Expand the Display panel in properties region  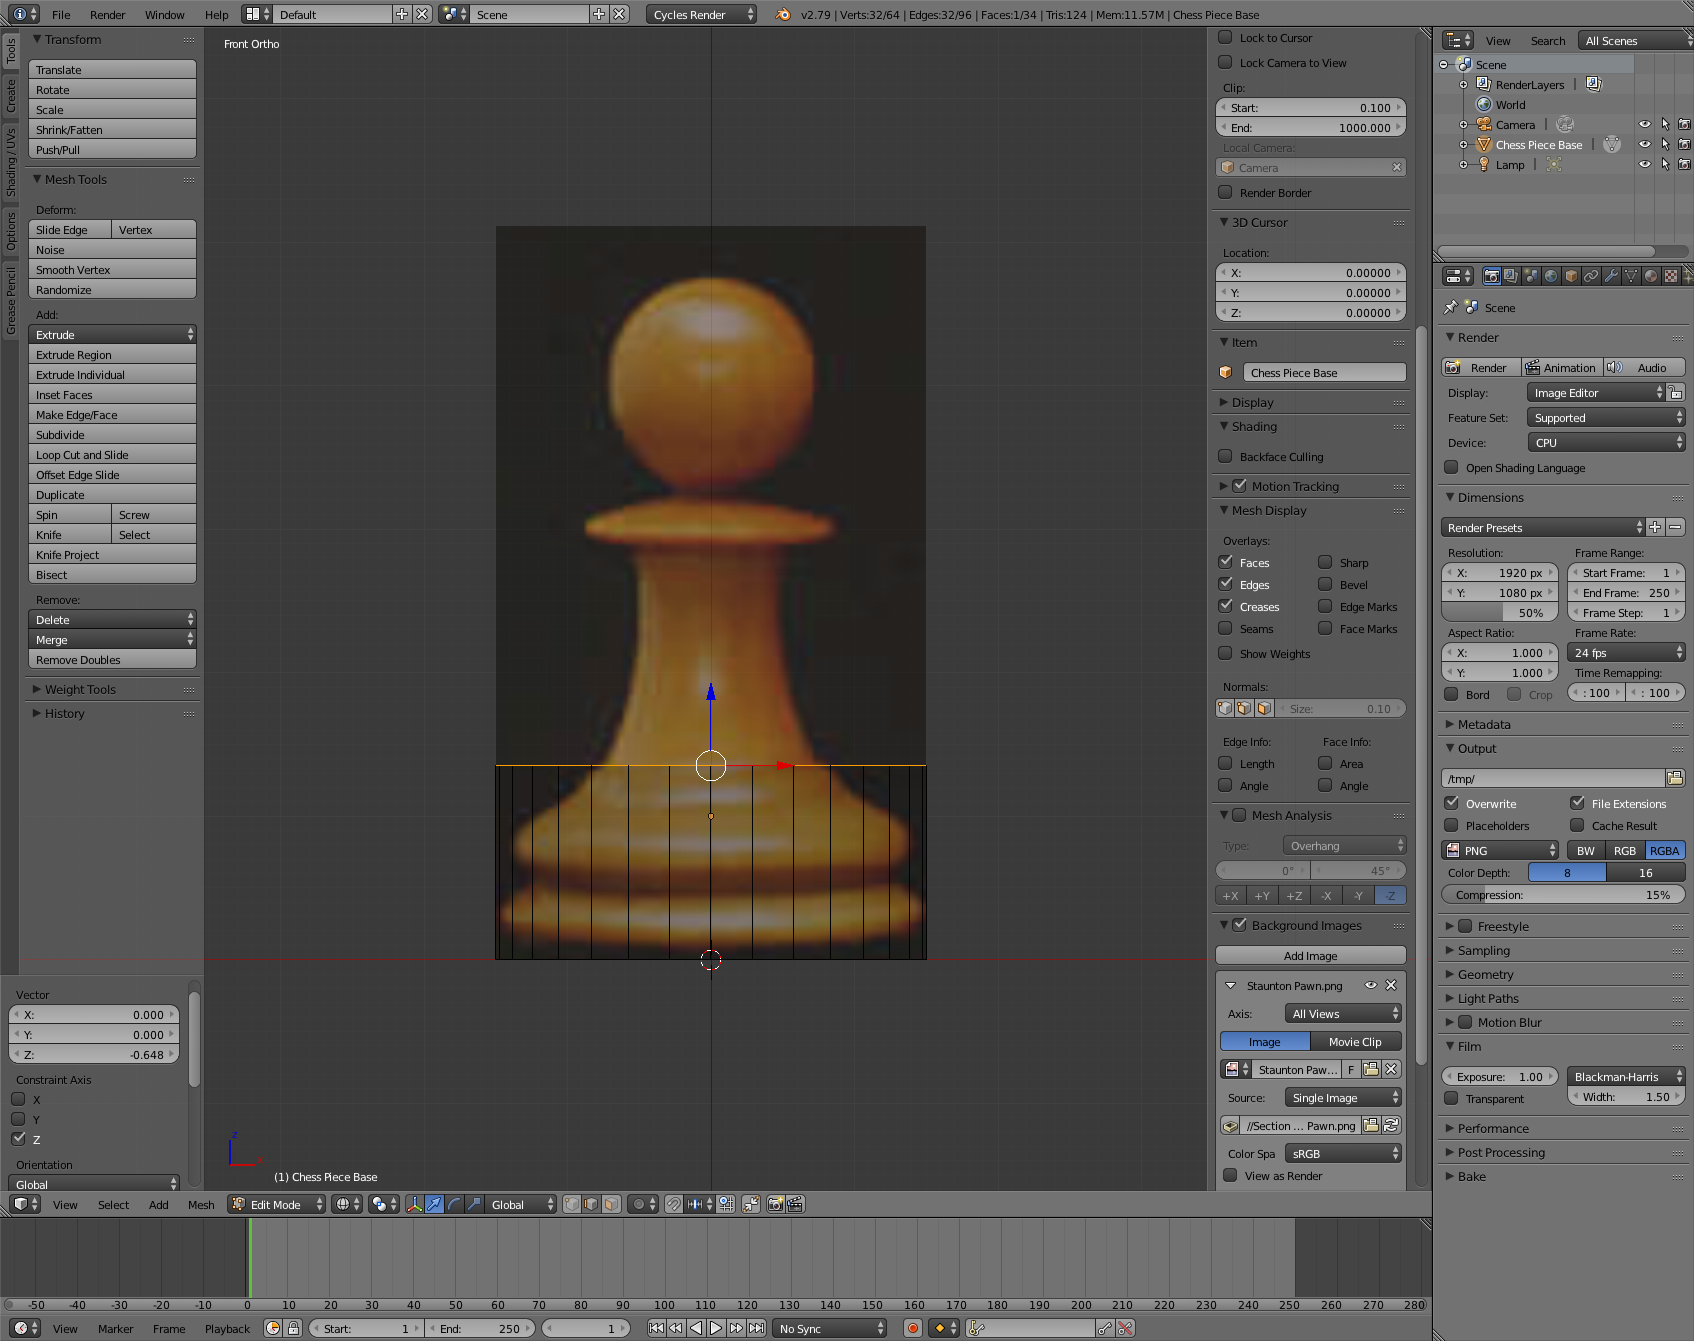[x=1253, y=402]
